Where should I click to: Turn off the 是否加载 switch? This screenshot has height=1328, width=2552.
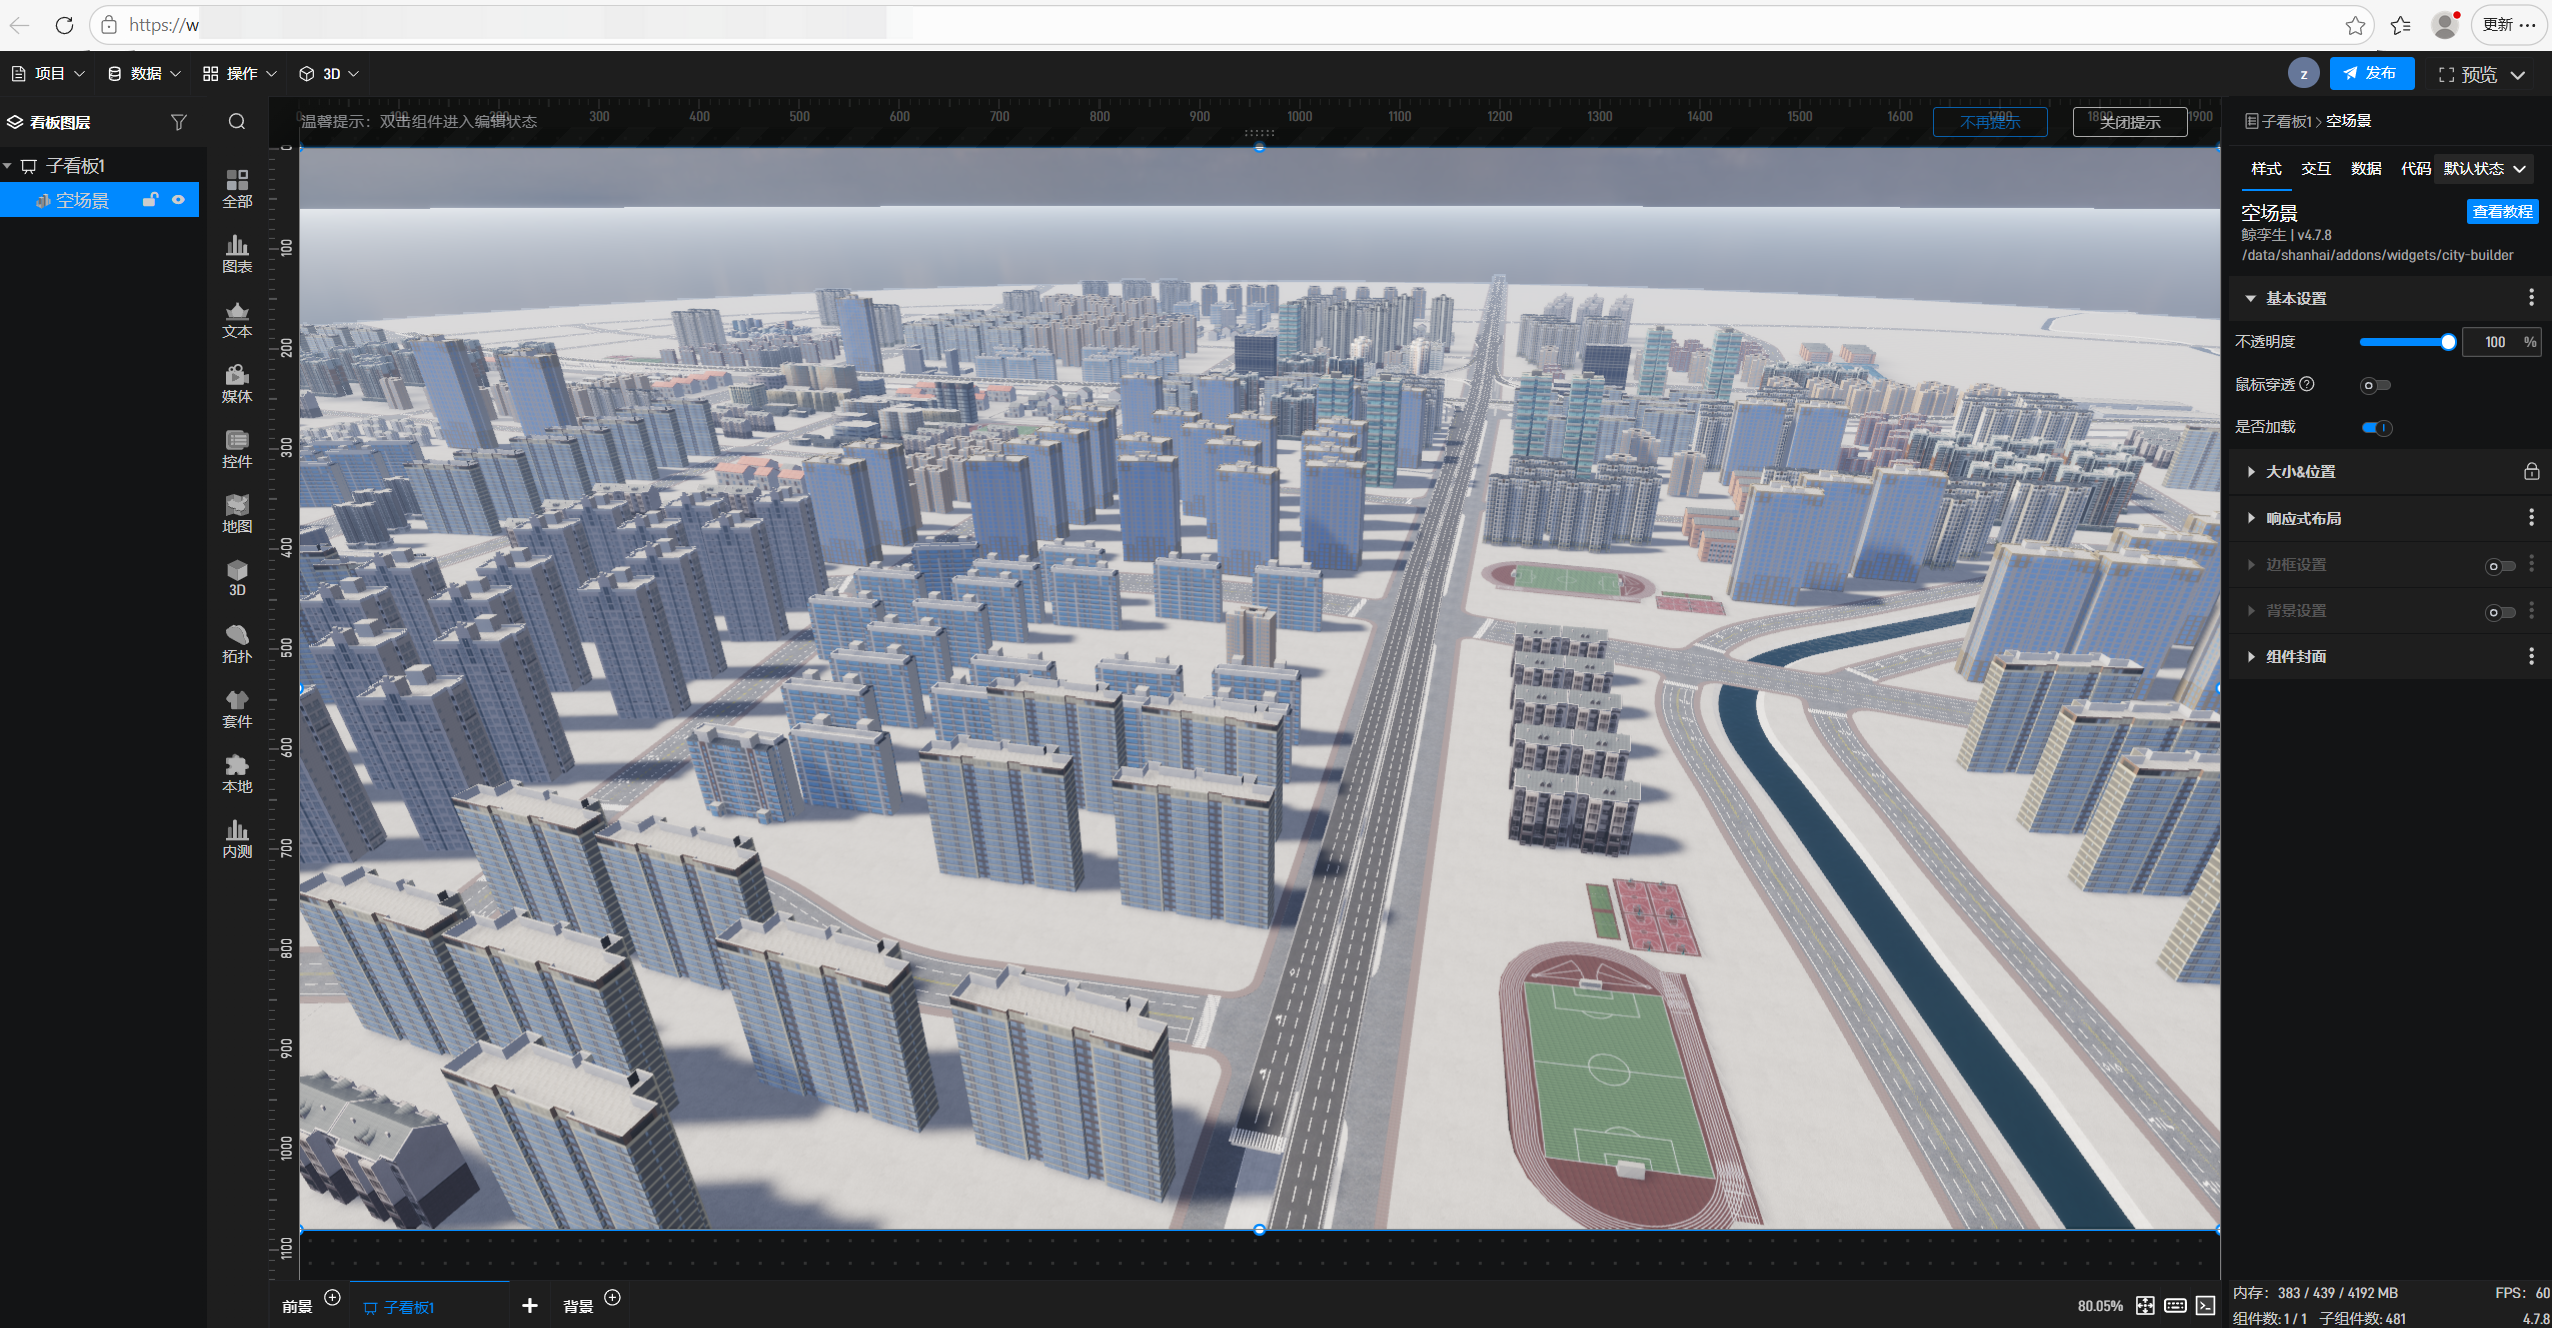tap(2377, 427)
